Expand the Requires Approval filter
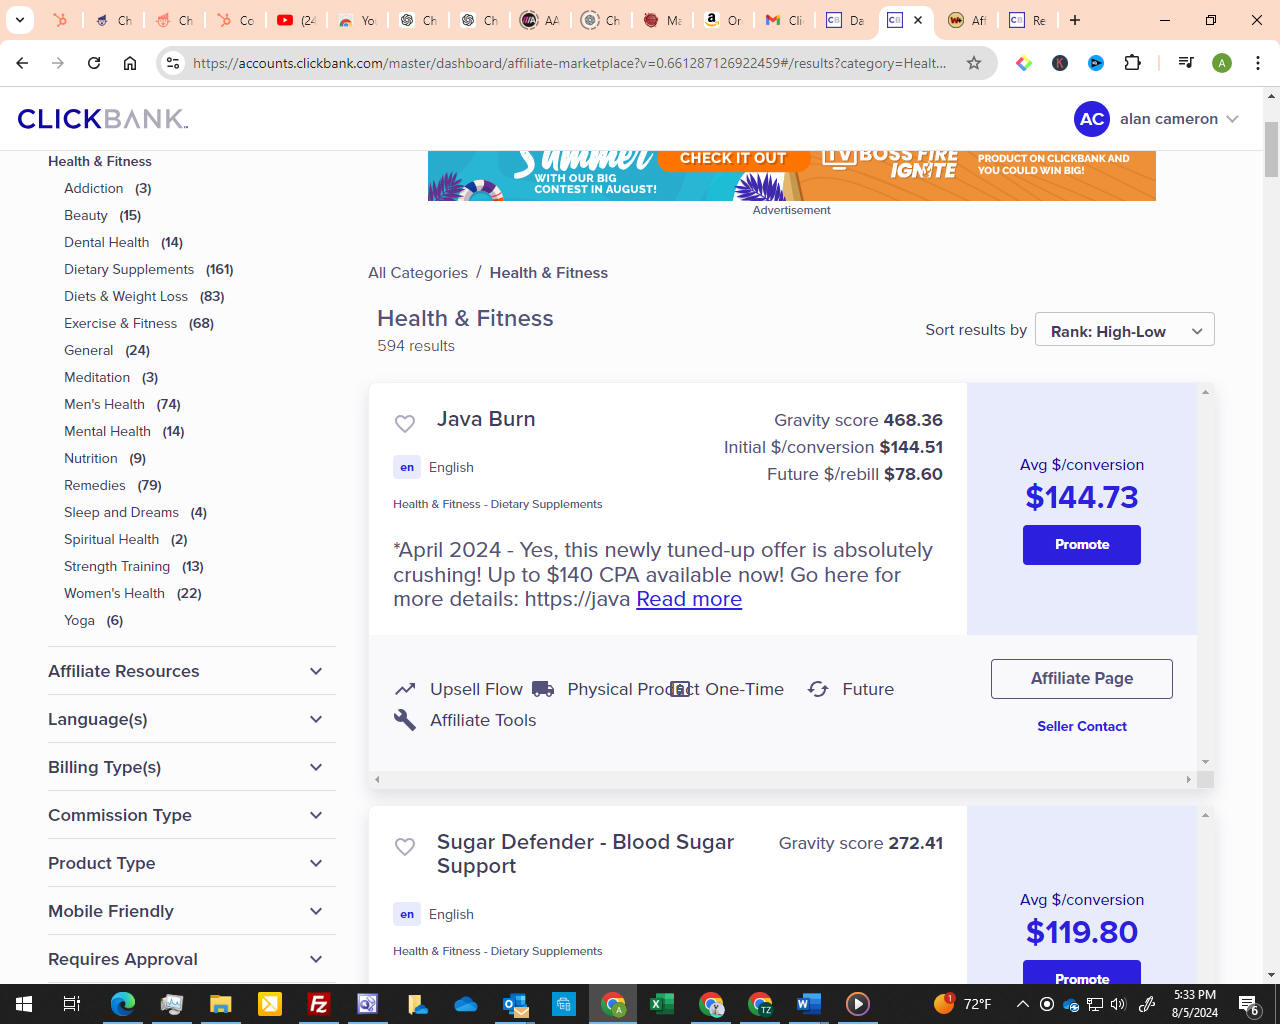The image size is (1280, 1024). tap(191, 959)
